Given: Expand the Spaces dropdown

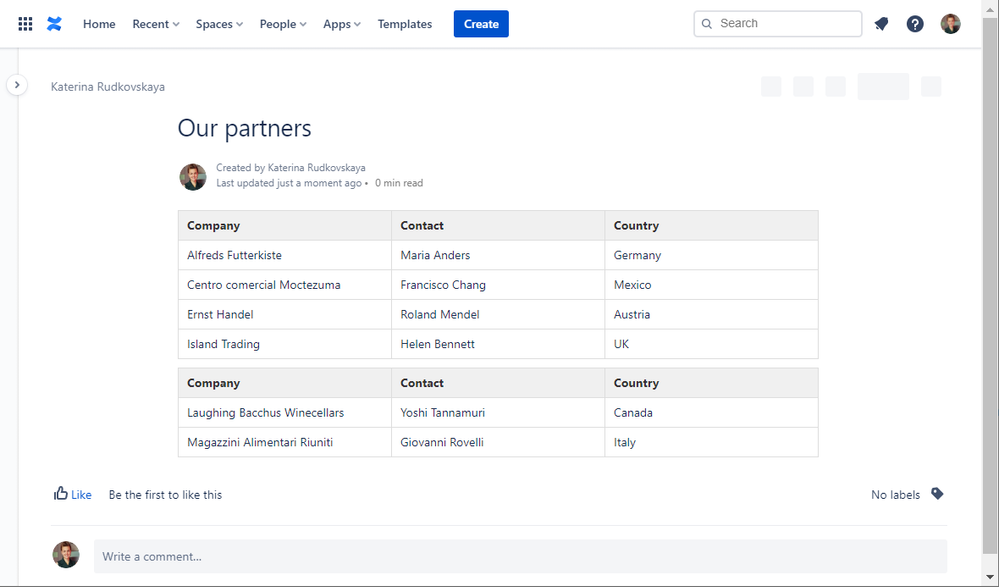Looking at the screenshot, I should click(219, 24).
